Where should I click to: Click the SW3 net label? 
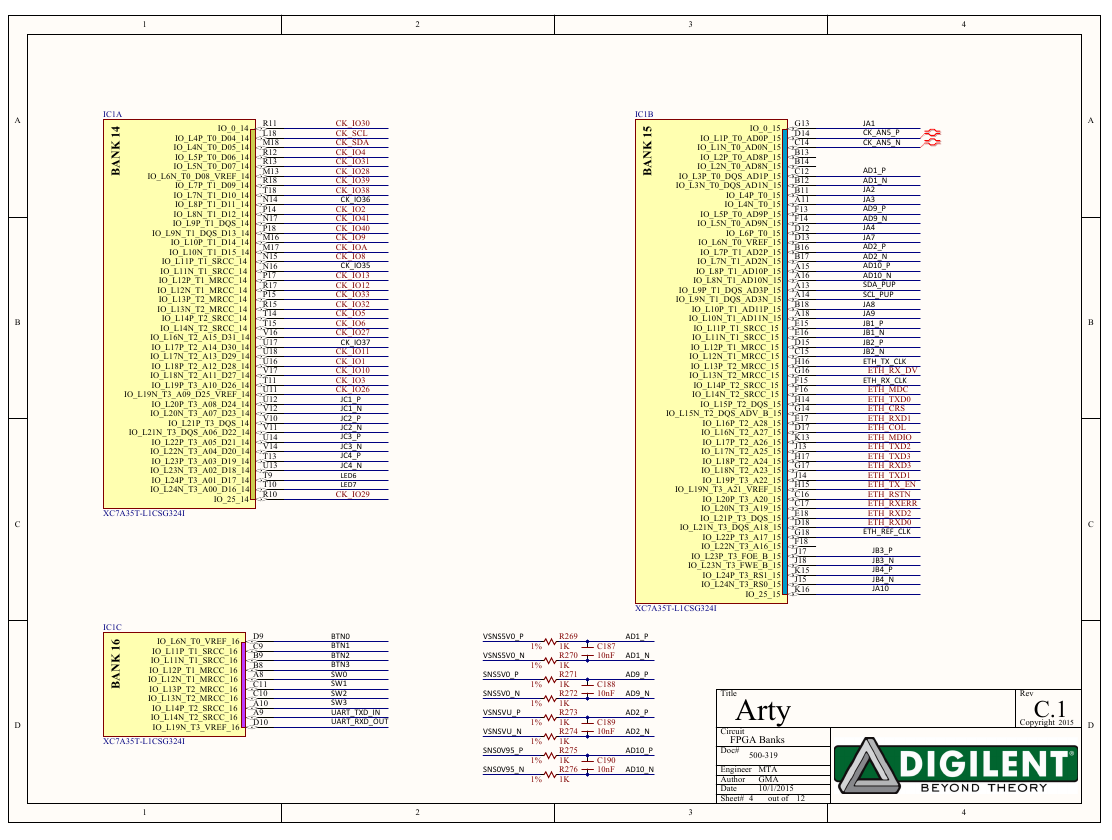pos(339,703)
